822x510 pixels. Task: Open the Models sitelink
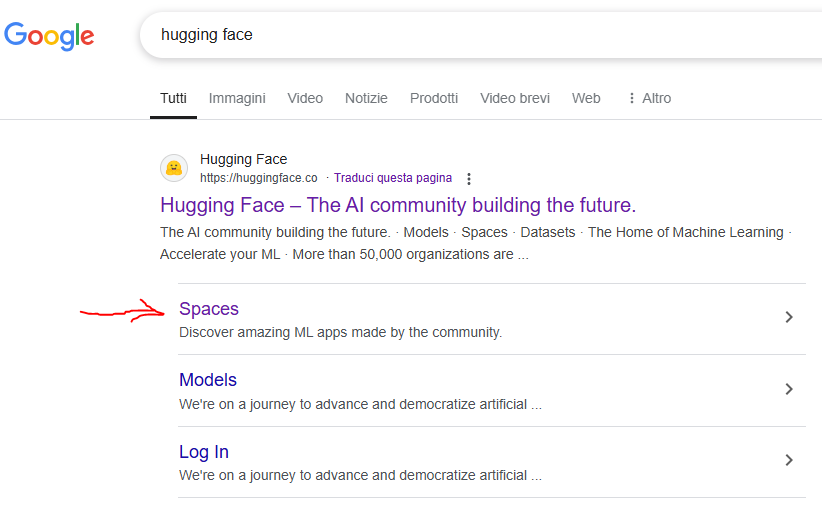click(208, 379)
